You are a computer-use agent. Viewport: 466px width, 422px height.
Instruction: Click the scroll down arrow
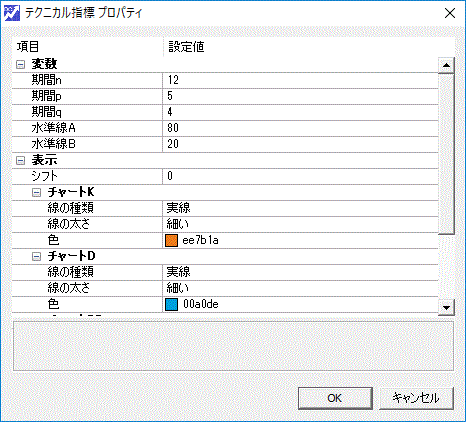tap(446, 307)
